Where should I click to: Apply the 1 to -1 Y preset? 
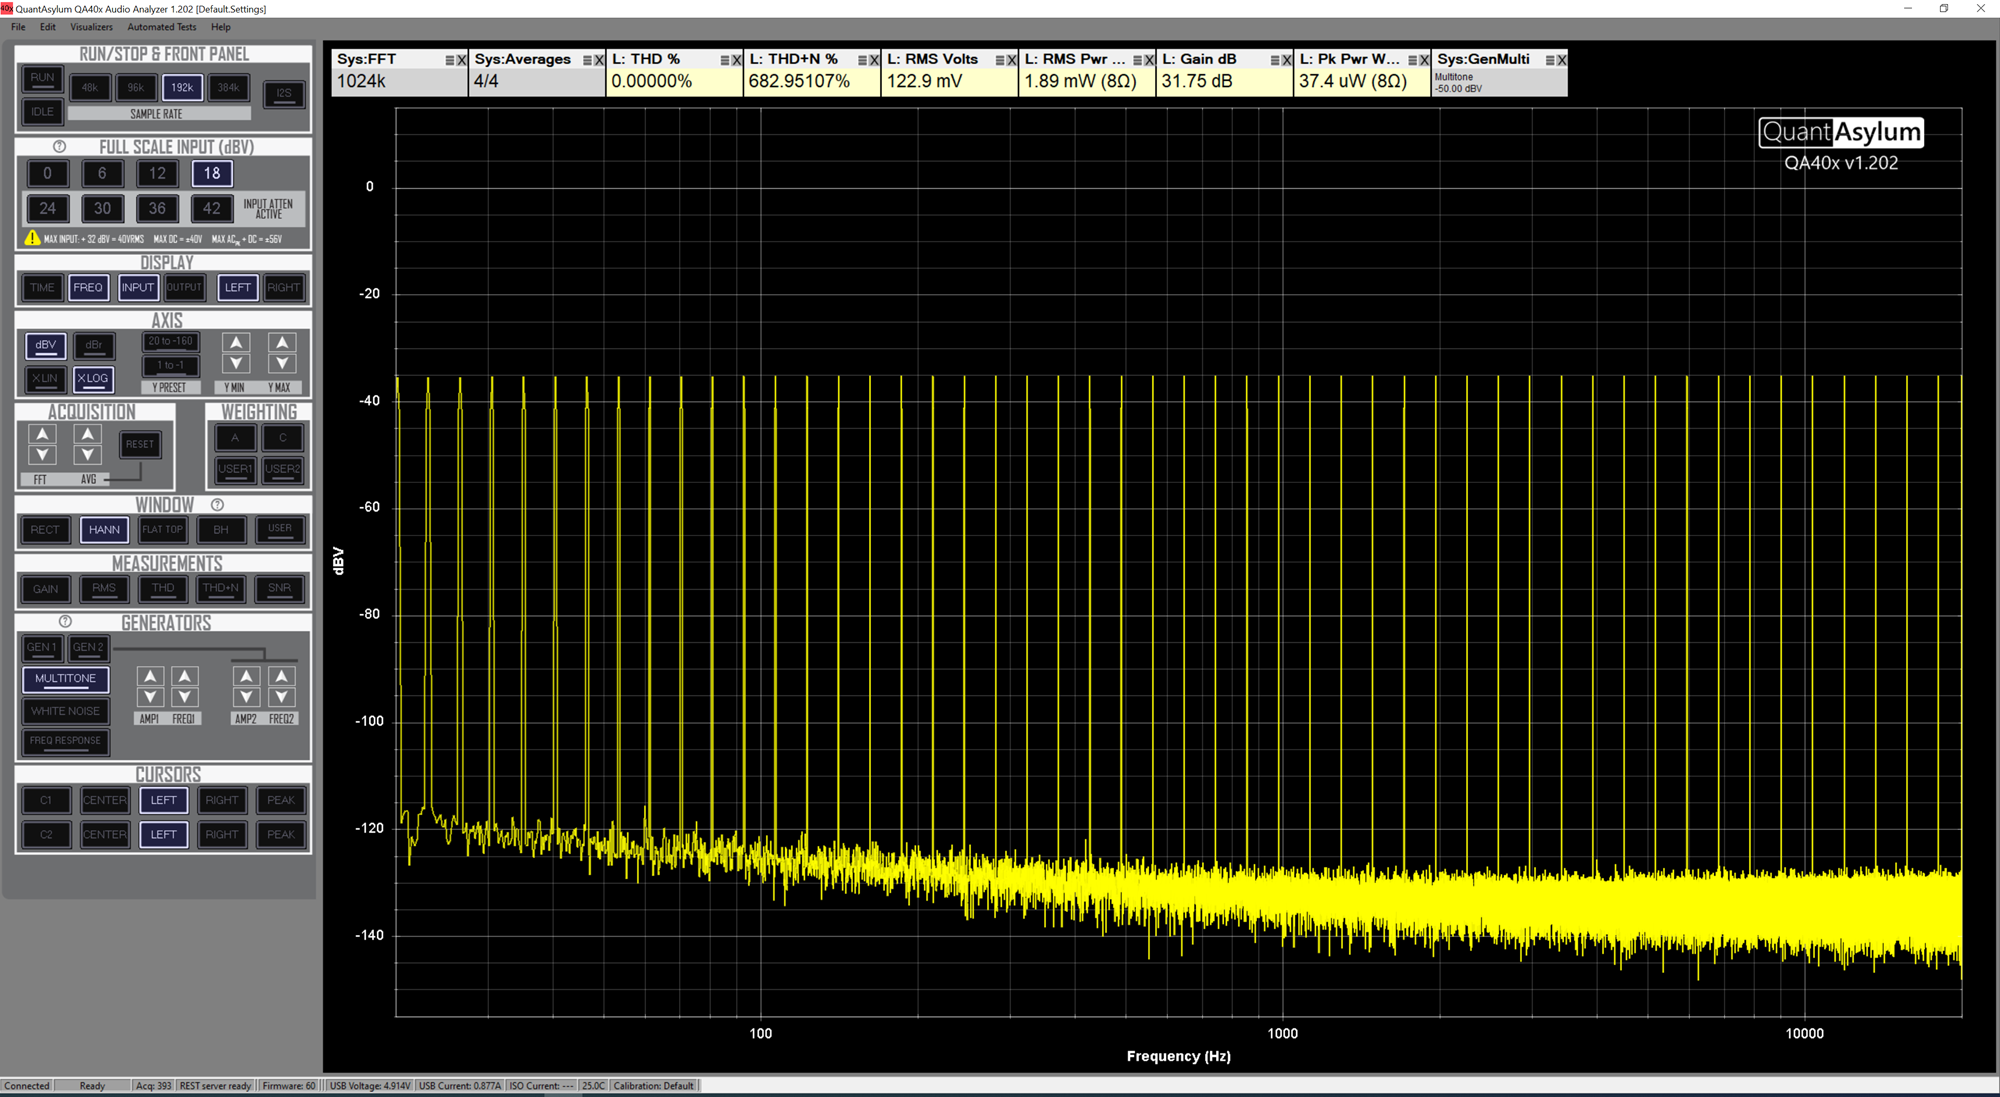point(171,366)
